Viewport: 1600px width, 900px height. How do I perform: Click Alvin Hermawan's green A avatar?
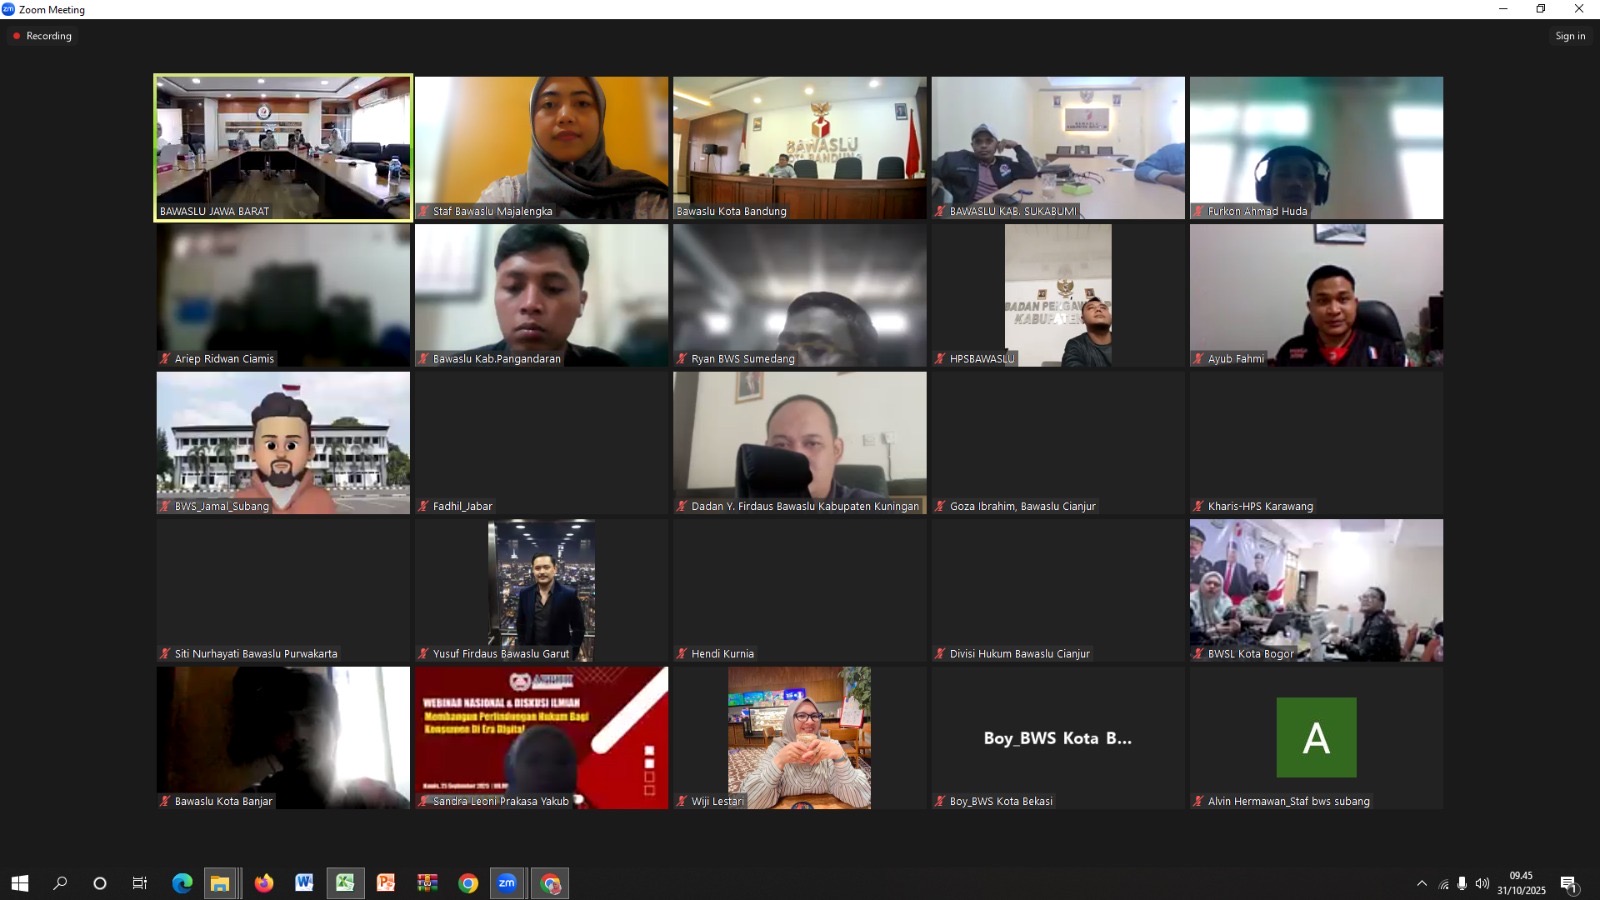pos(1316,738)
